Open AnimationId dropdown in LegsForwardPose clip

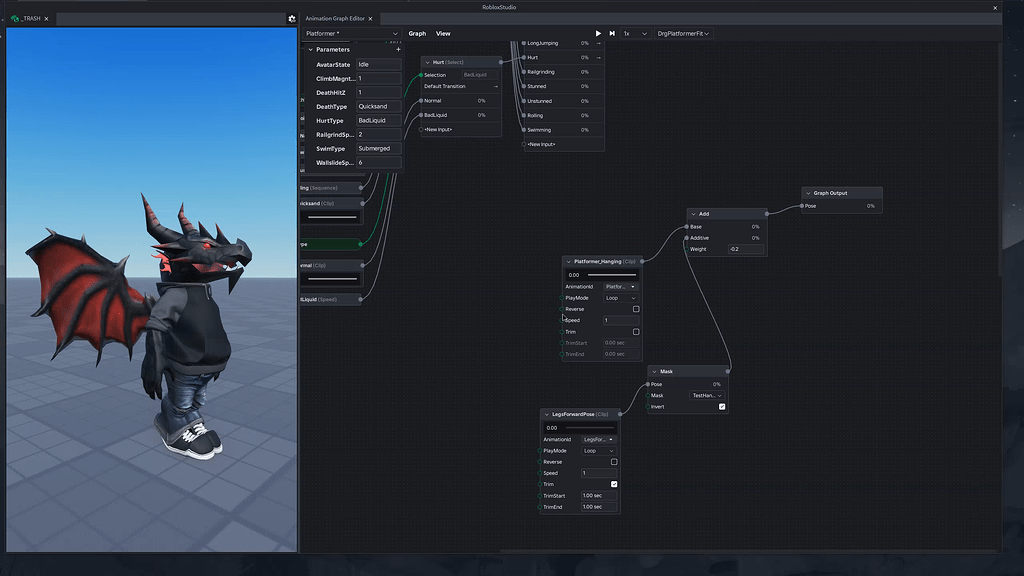pos(598,440)
